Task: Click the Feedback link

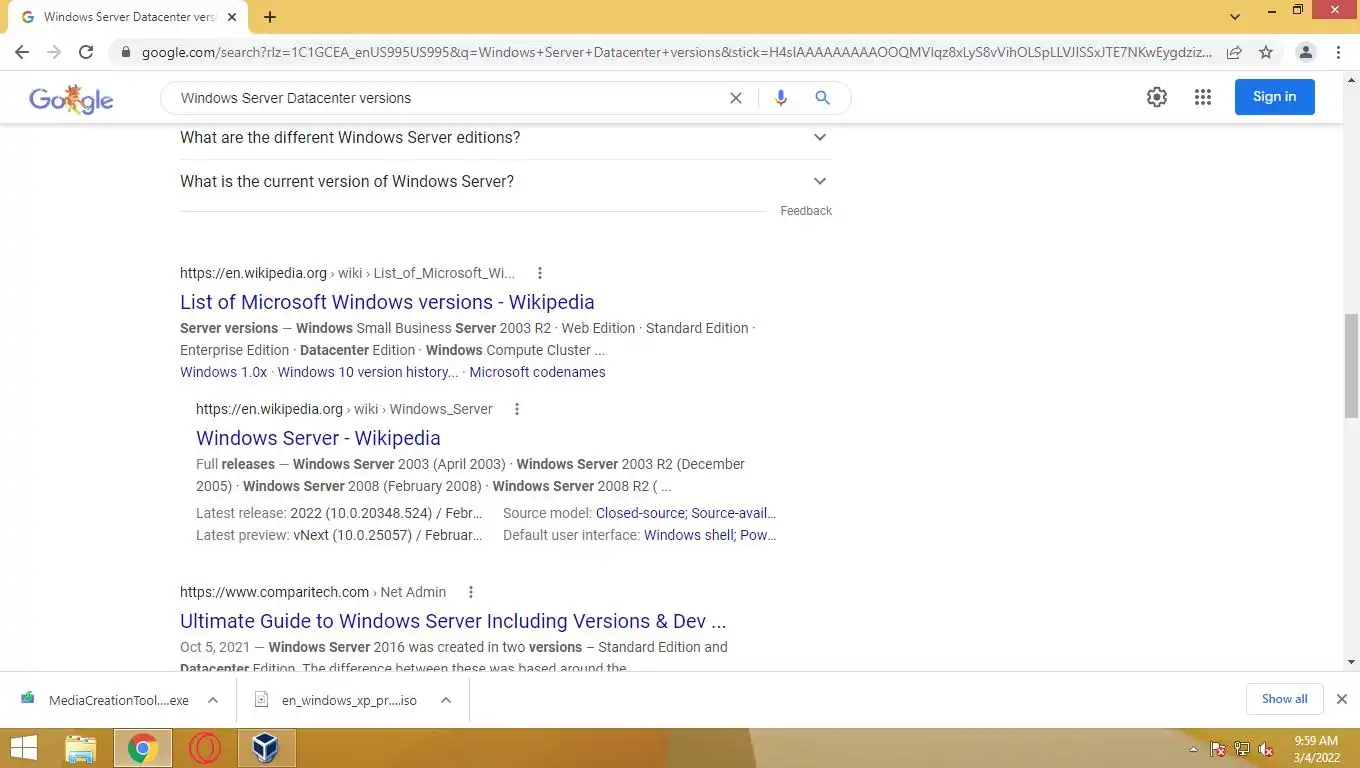Action: click(806, 211)
